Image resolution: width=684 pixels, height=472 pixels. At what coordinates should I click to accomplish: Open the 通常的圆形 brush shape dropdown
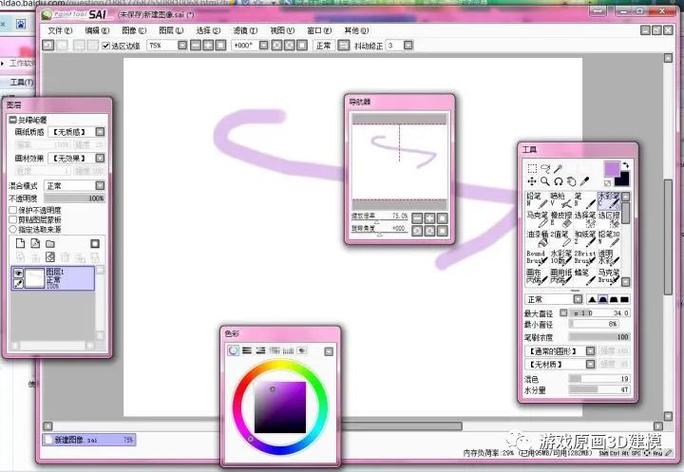(590, 351)
